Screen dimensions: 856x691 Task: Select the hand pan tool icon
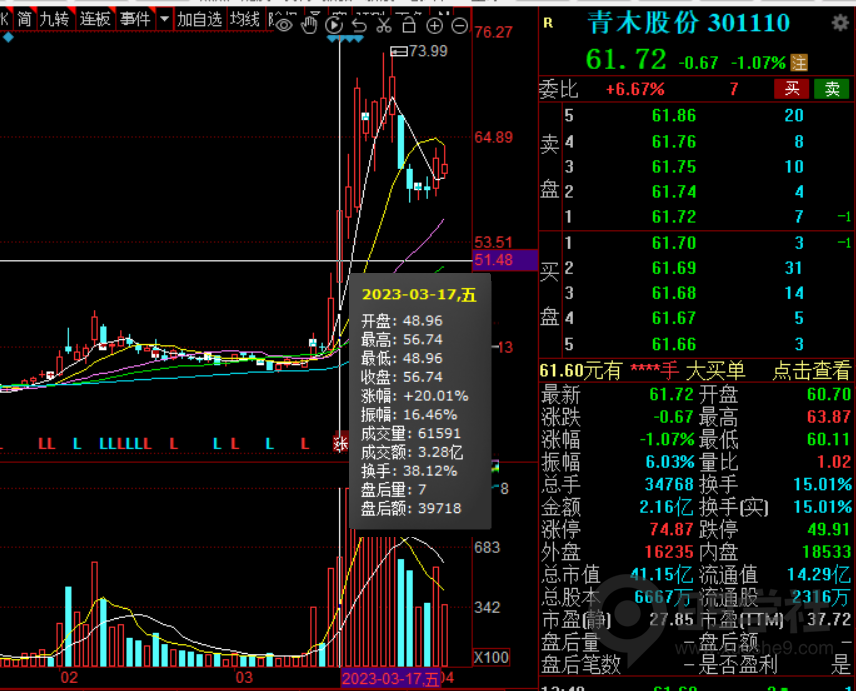[310, 25]
